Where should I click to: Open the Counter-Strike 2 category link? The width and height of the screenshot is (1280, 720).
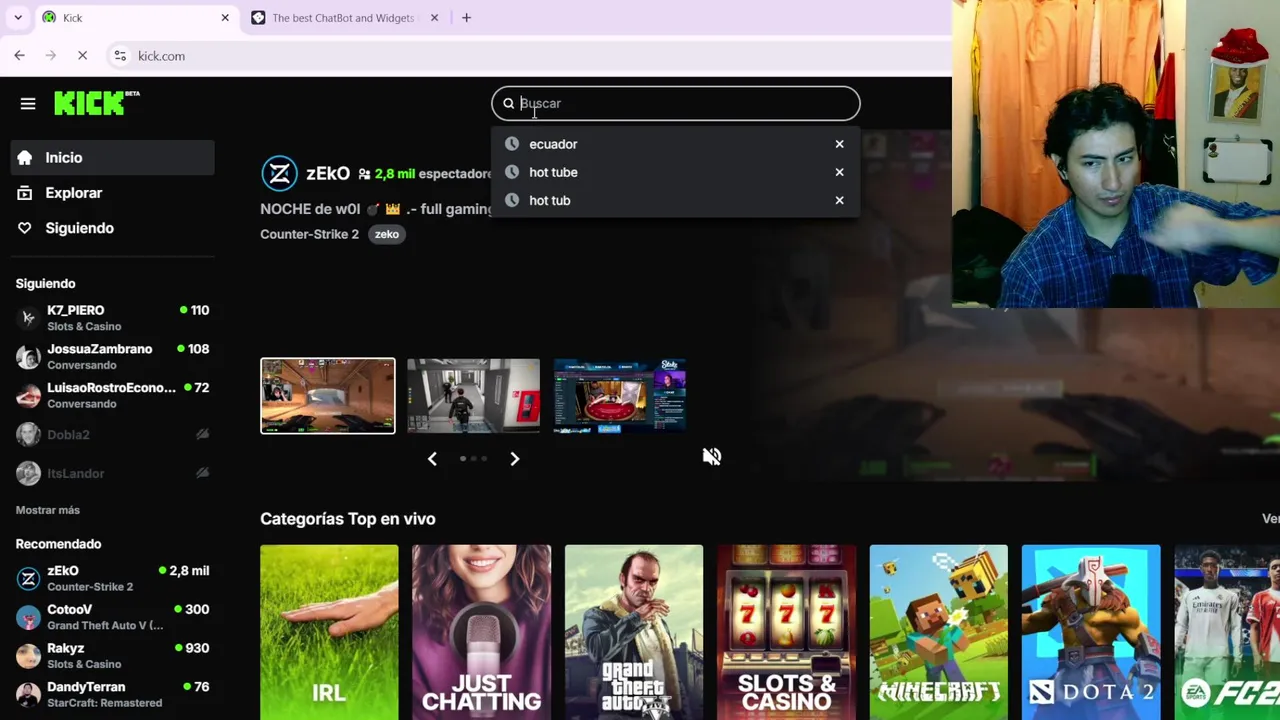(x=309, y=234)
